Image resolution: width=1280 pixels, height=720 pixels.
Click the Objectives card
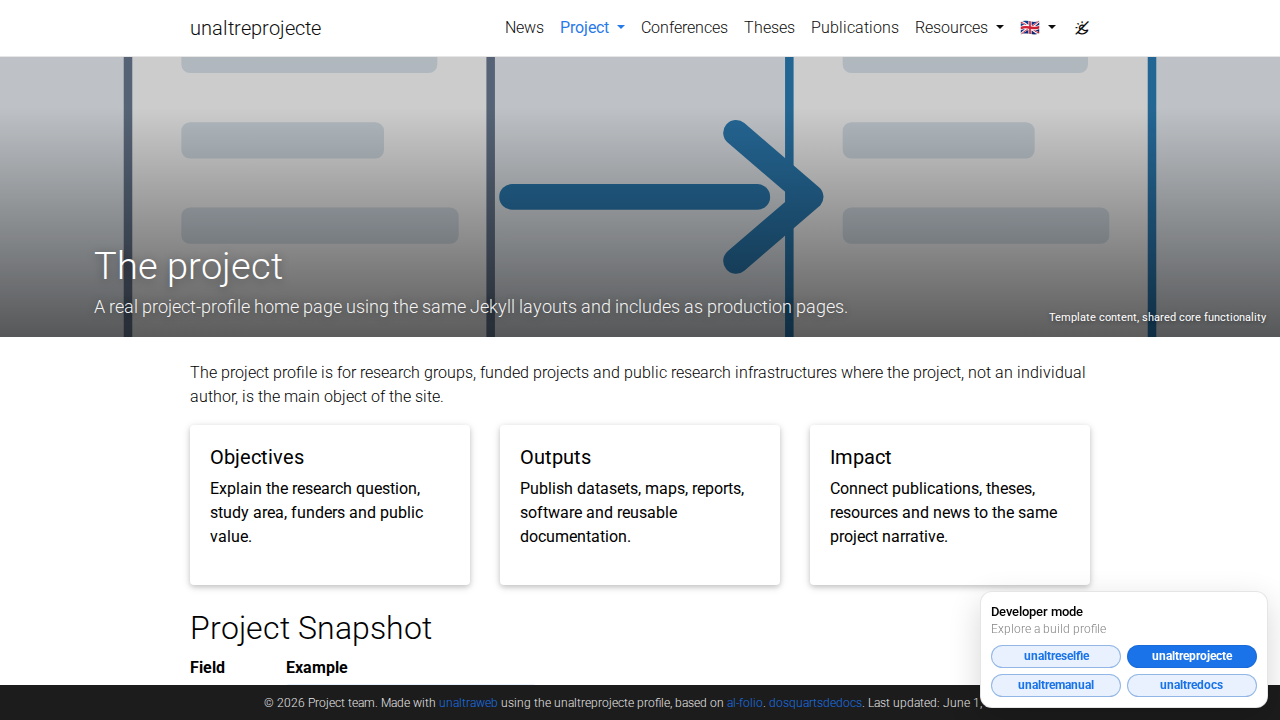tap(330, 505)
